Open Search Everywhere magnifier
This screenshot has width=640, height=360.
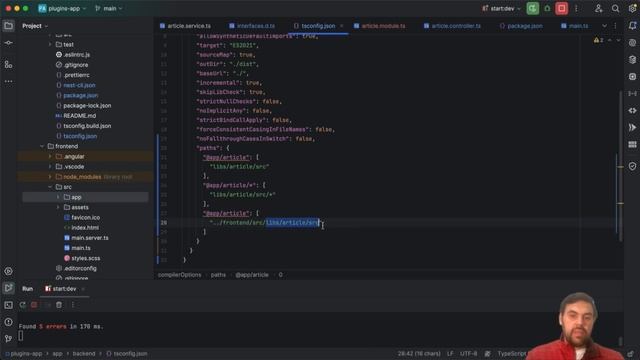tap(615, 8)
